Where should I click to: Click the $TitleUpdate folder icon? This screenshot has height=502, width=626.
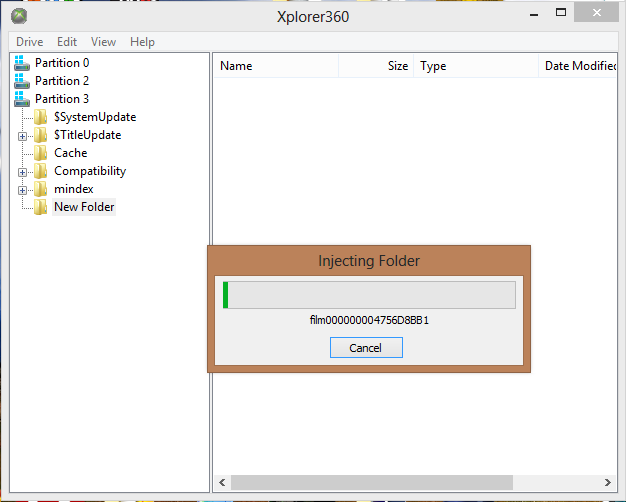tap(40, 135)
